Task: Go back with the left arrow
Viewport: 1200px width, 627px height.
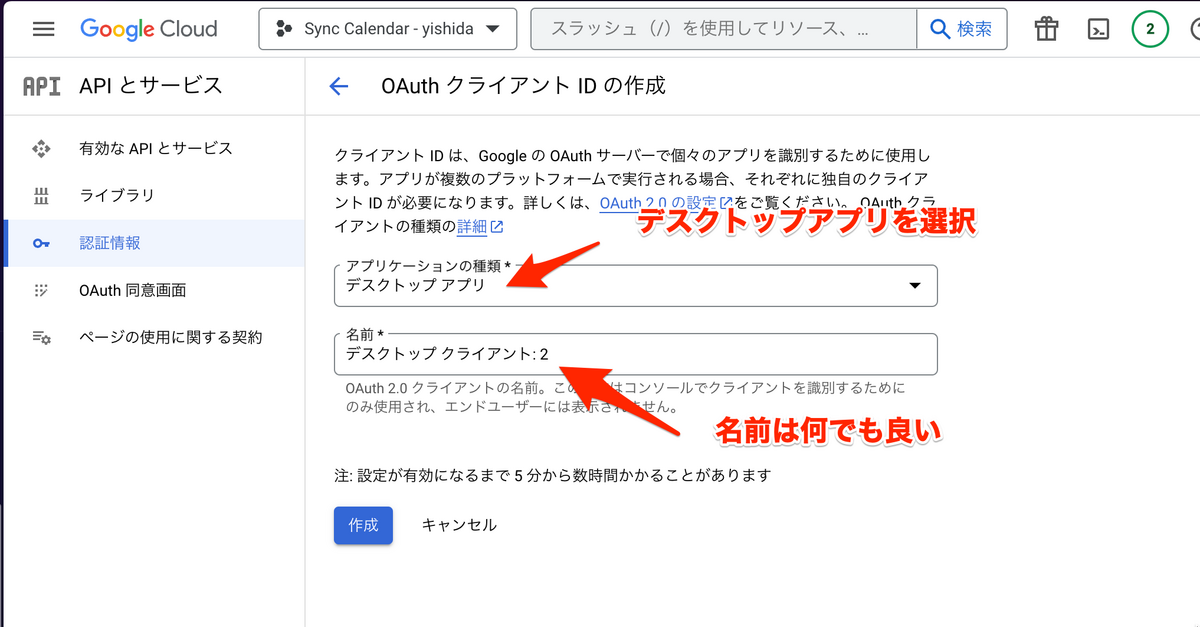Action: pyautogui.click(x=339, y=86)
